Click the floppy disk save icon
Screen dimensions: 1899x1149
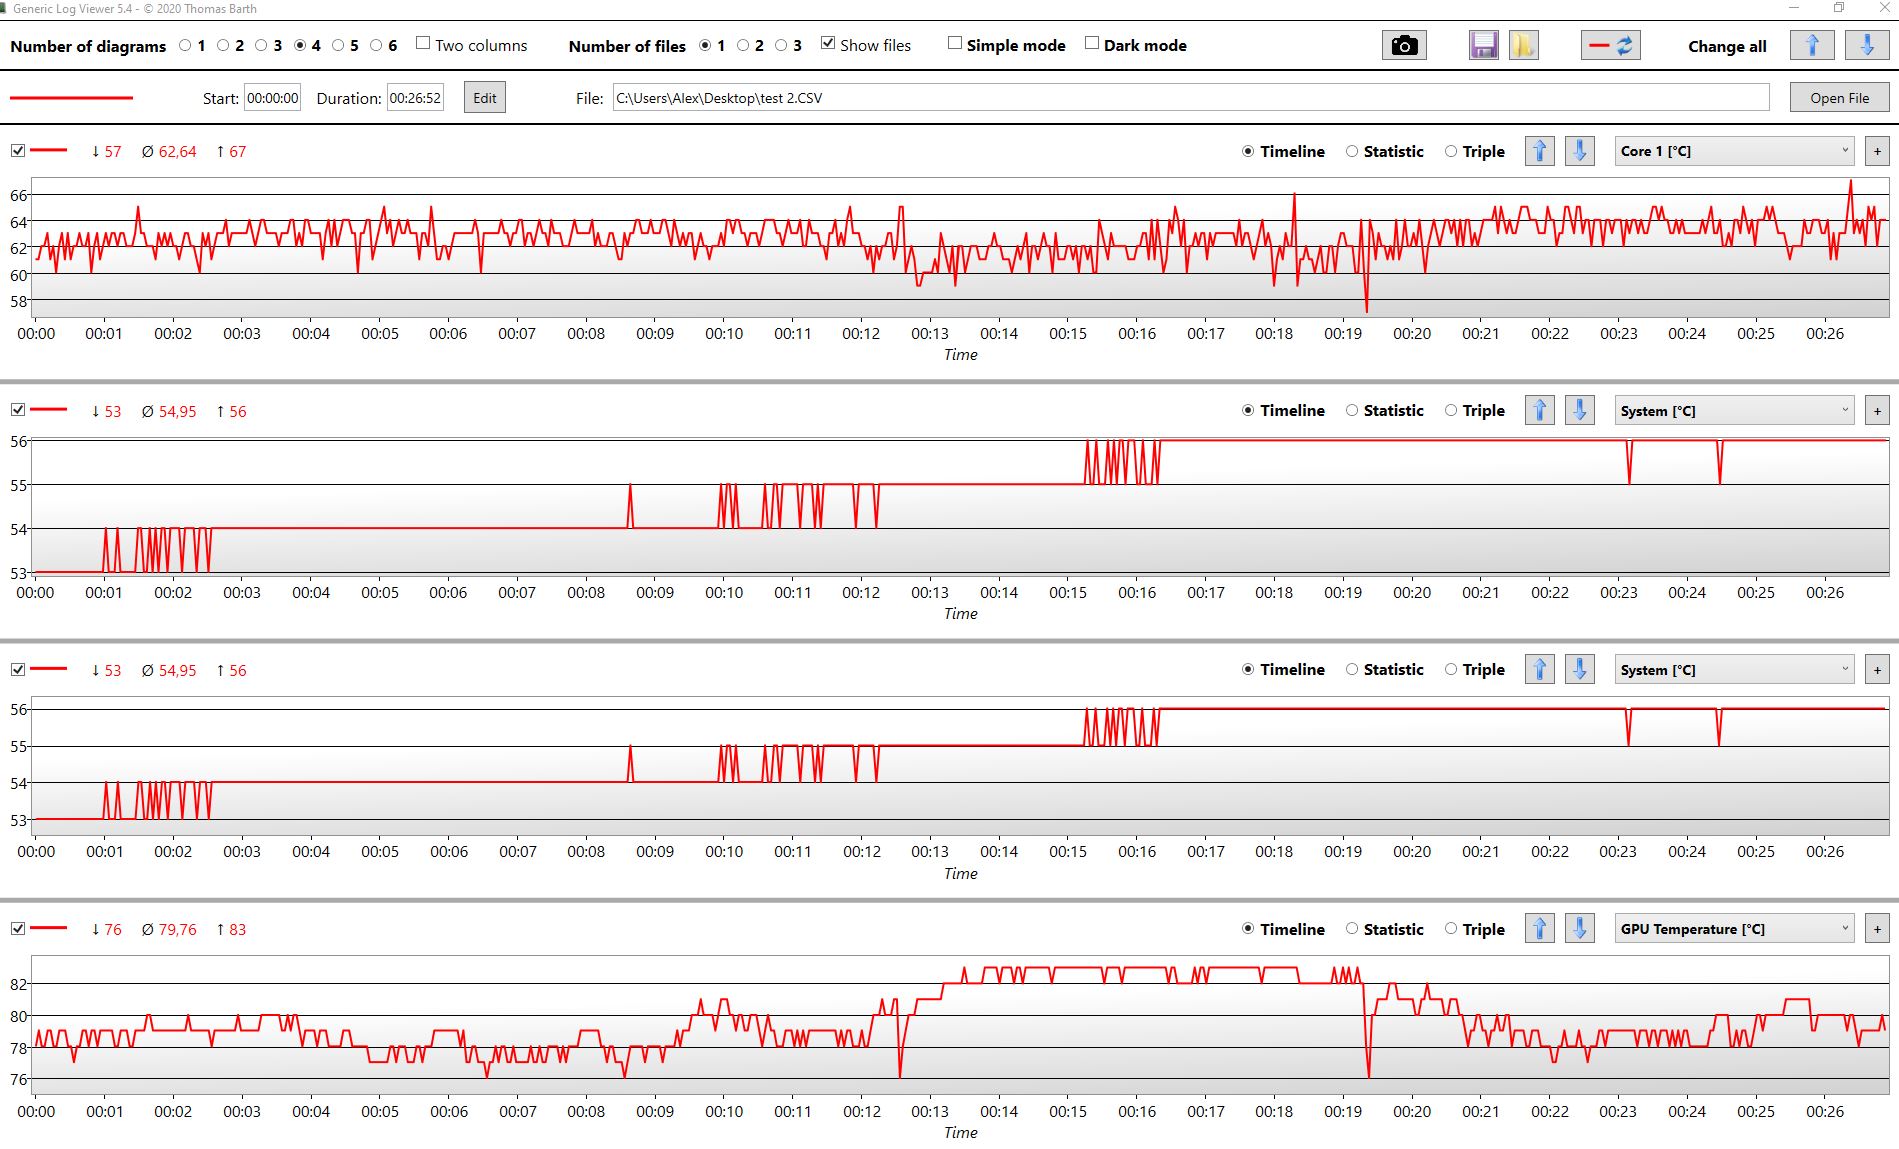[1483, 46]
